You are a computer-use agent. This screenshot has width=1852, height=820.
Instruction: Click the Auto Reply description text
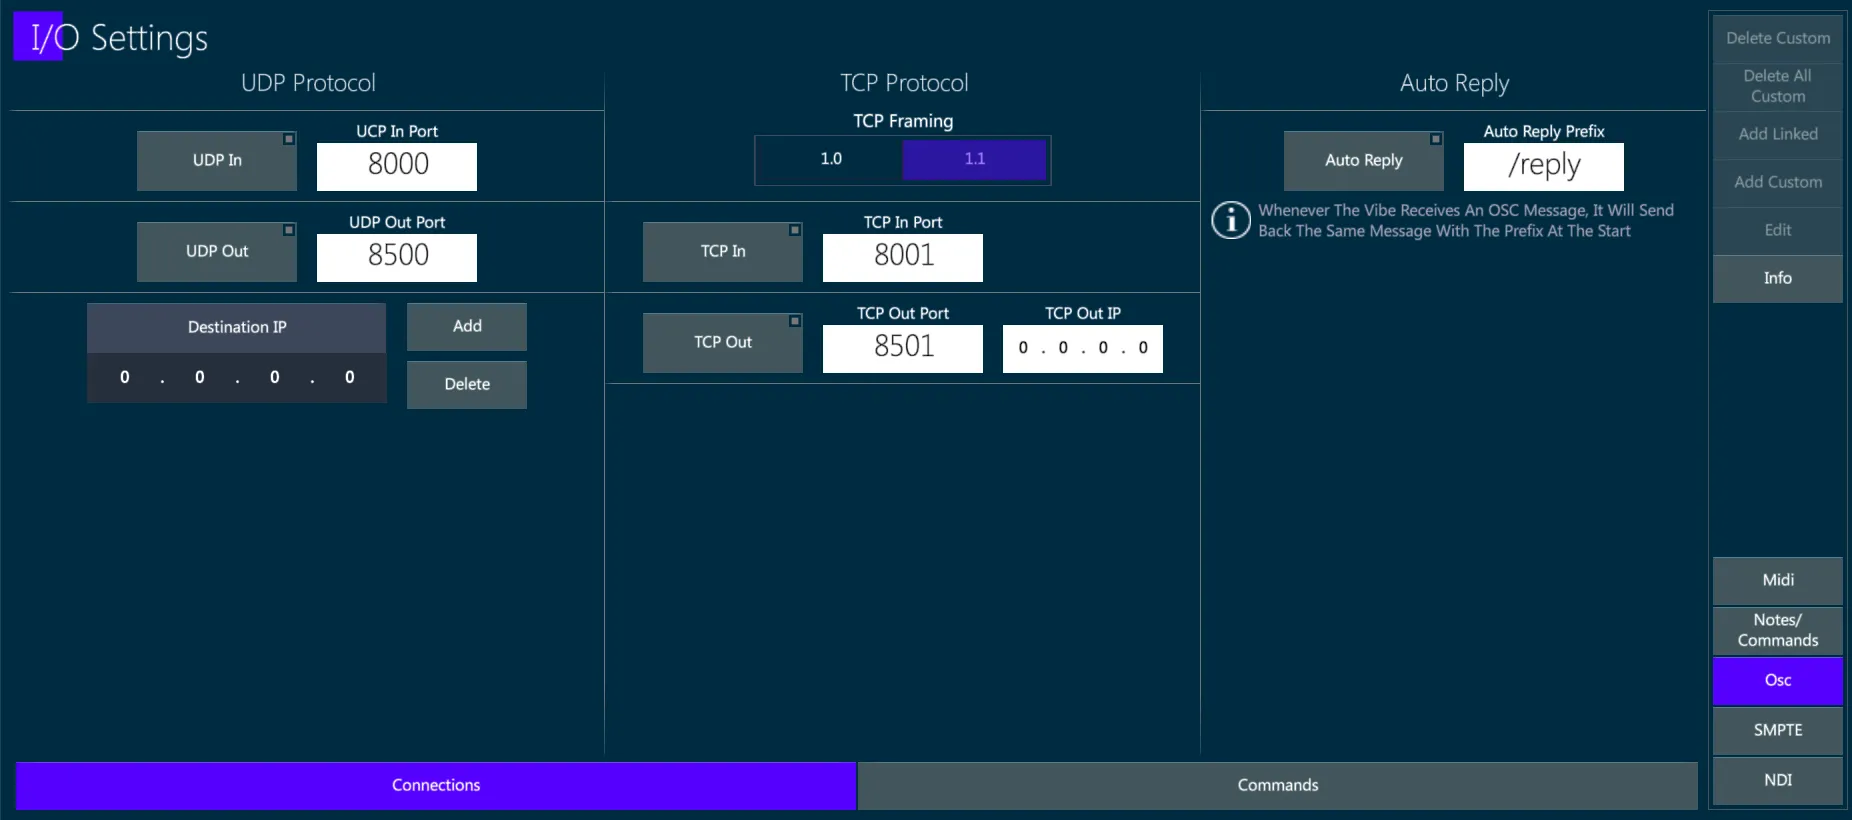point(1466,220)
